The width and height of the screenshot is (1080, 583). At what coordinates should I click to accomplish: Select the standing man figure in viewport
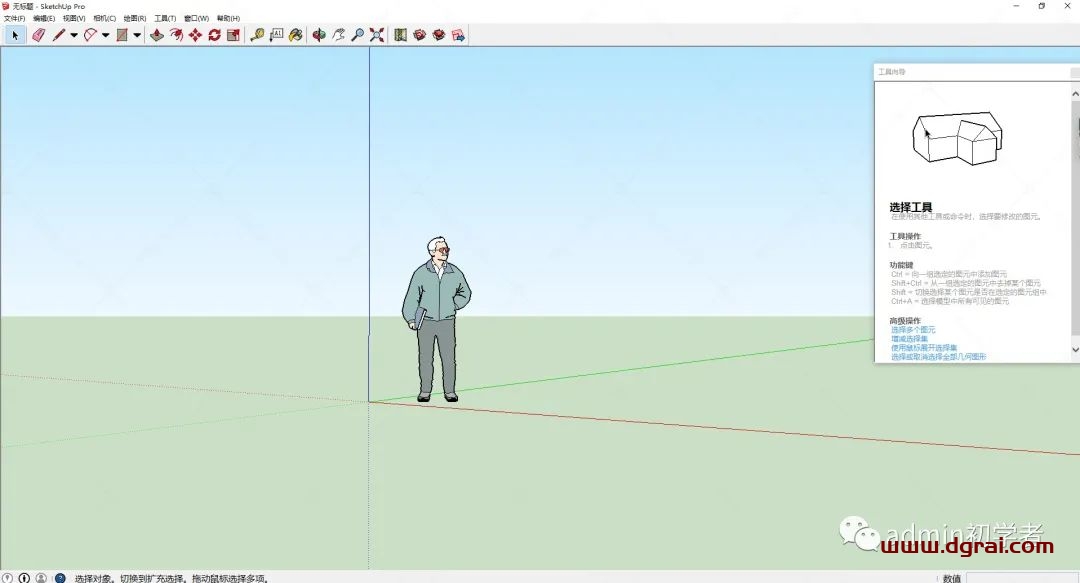(436, 319)
